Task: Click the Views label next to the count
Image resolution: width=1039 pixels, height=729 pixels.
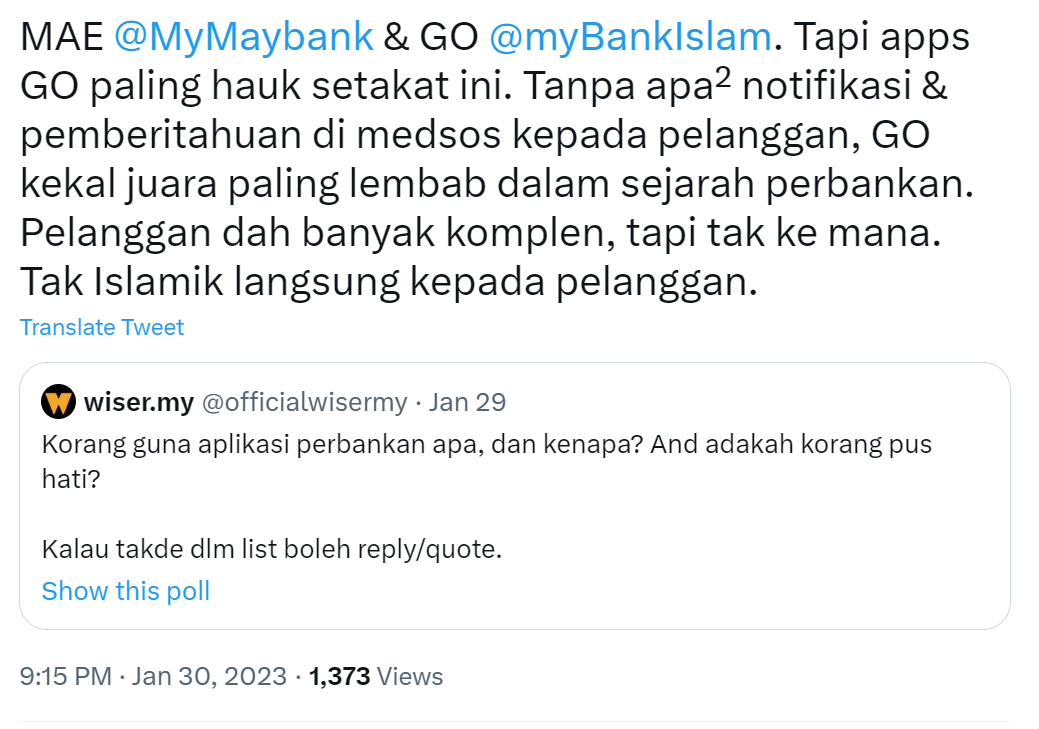Action: click(410, 676)
